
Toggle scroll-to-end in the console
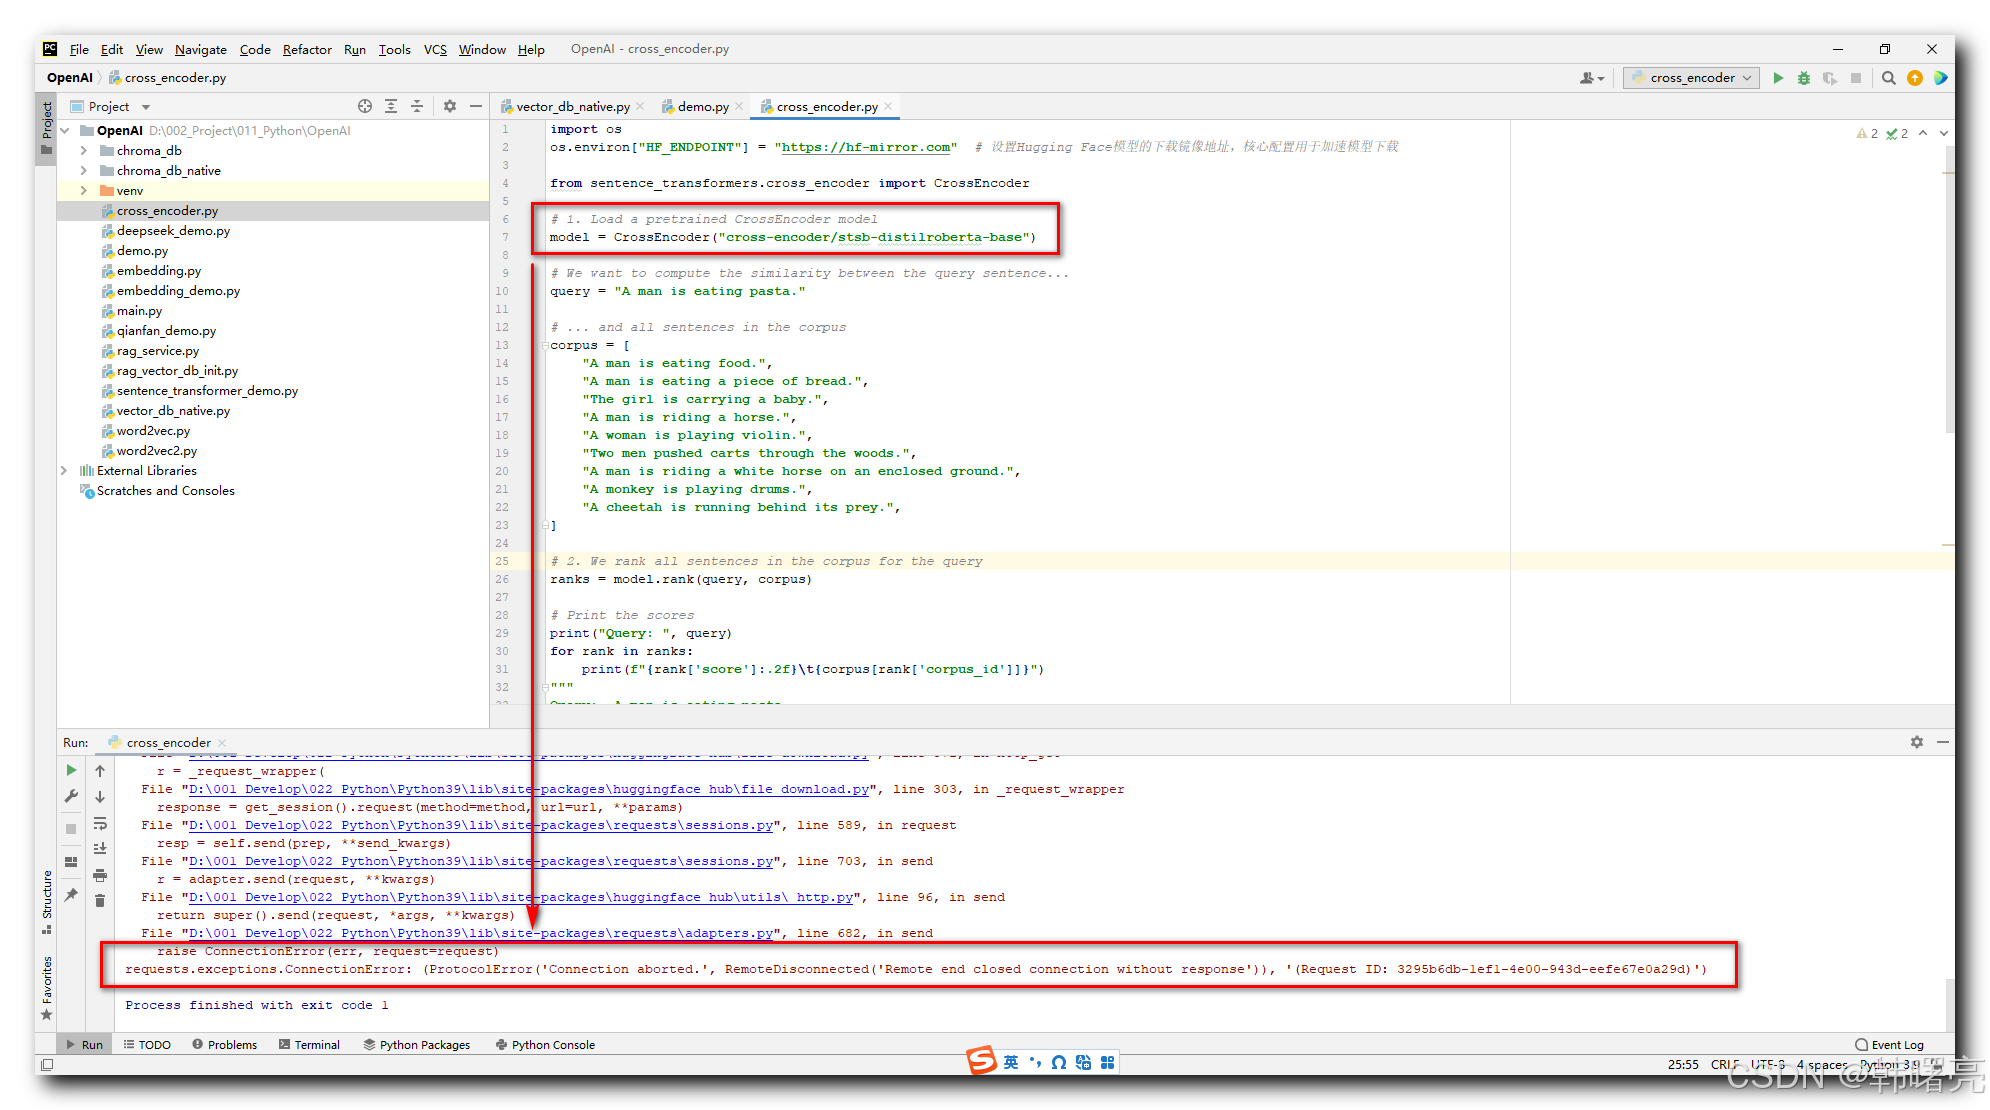pyautogui.click(x=100, y=848)
